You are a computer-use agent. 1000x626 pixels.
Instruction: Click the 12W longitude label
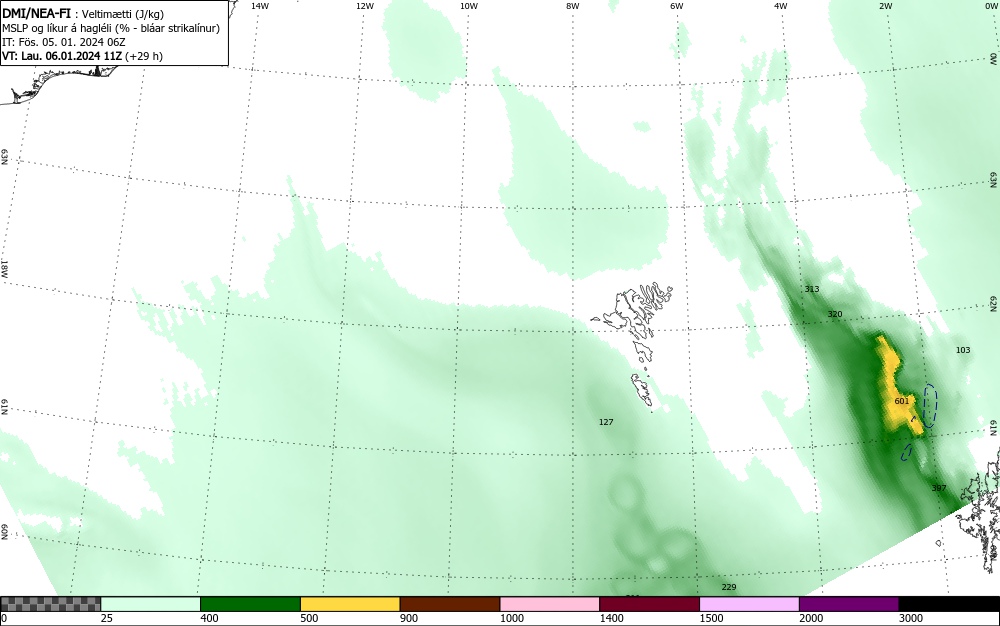364,6
